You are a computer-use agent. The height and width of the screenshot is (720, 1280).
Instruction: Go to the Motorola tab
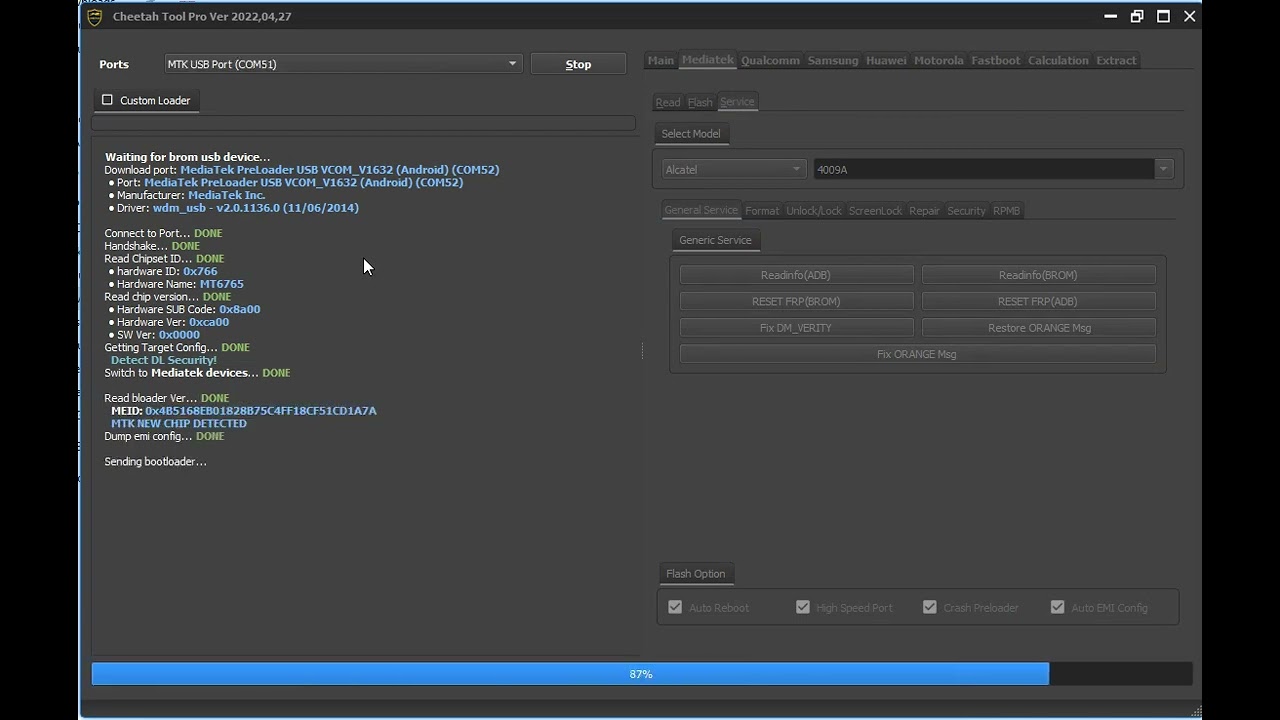pyautogui.click(x=938, y=60)
